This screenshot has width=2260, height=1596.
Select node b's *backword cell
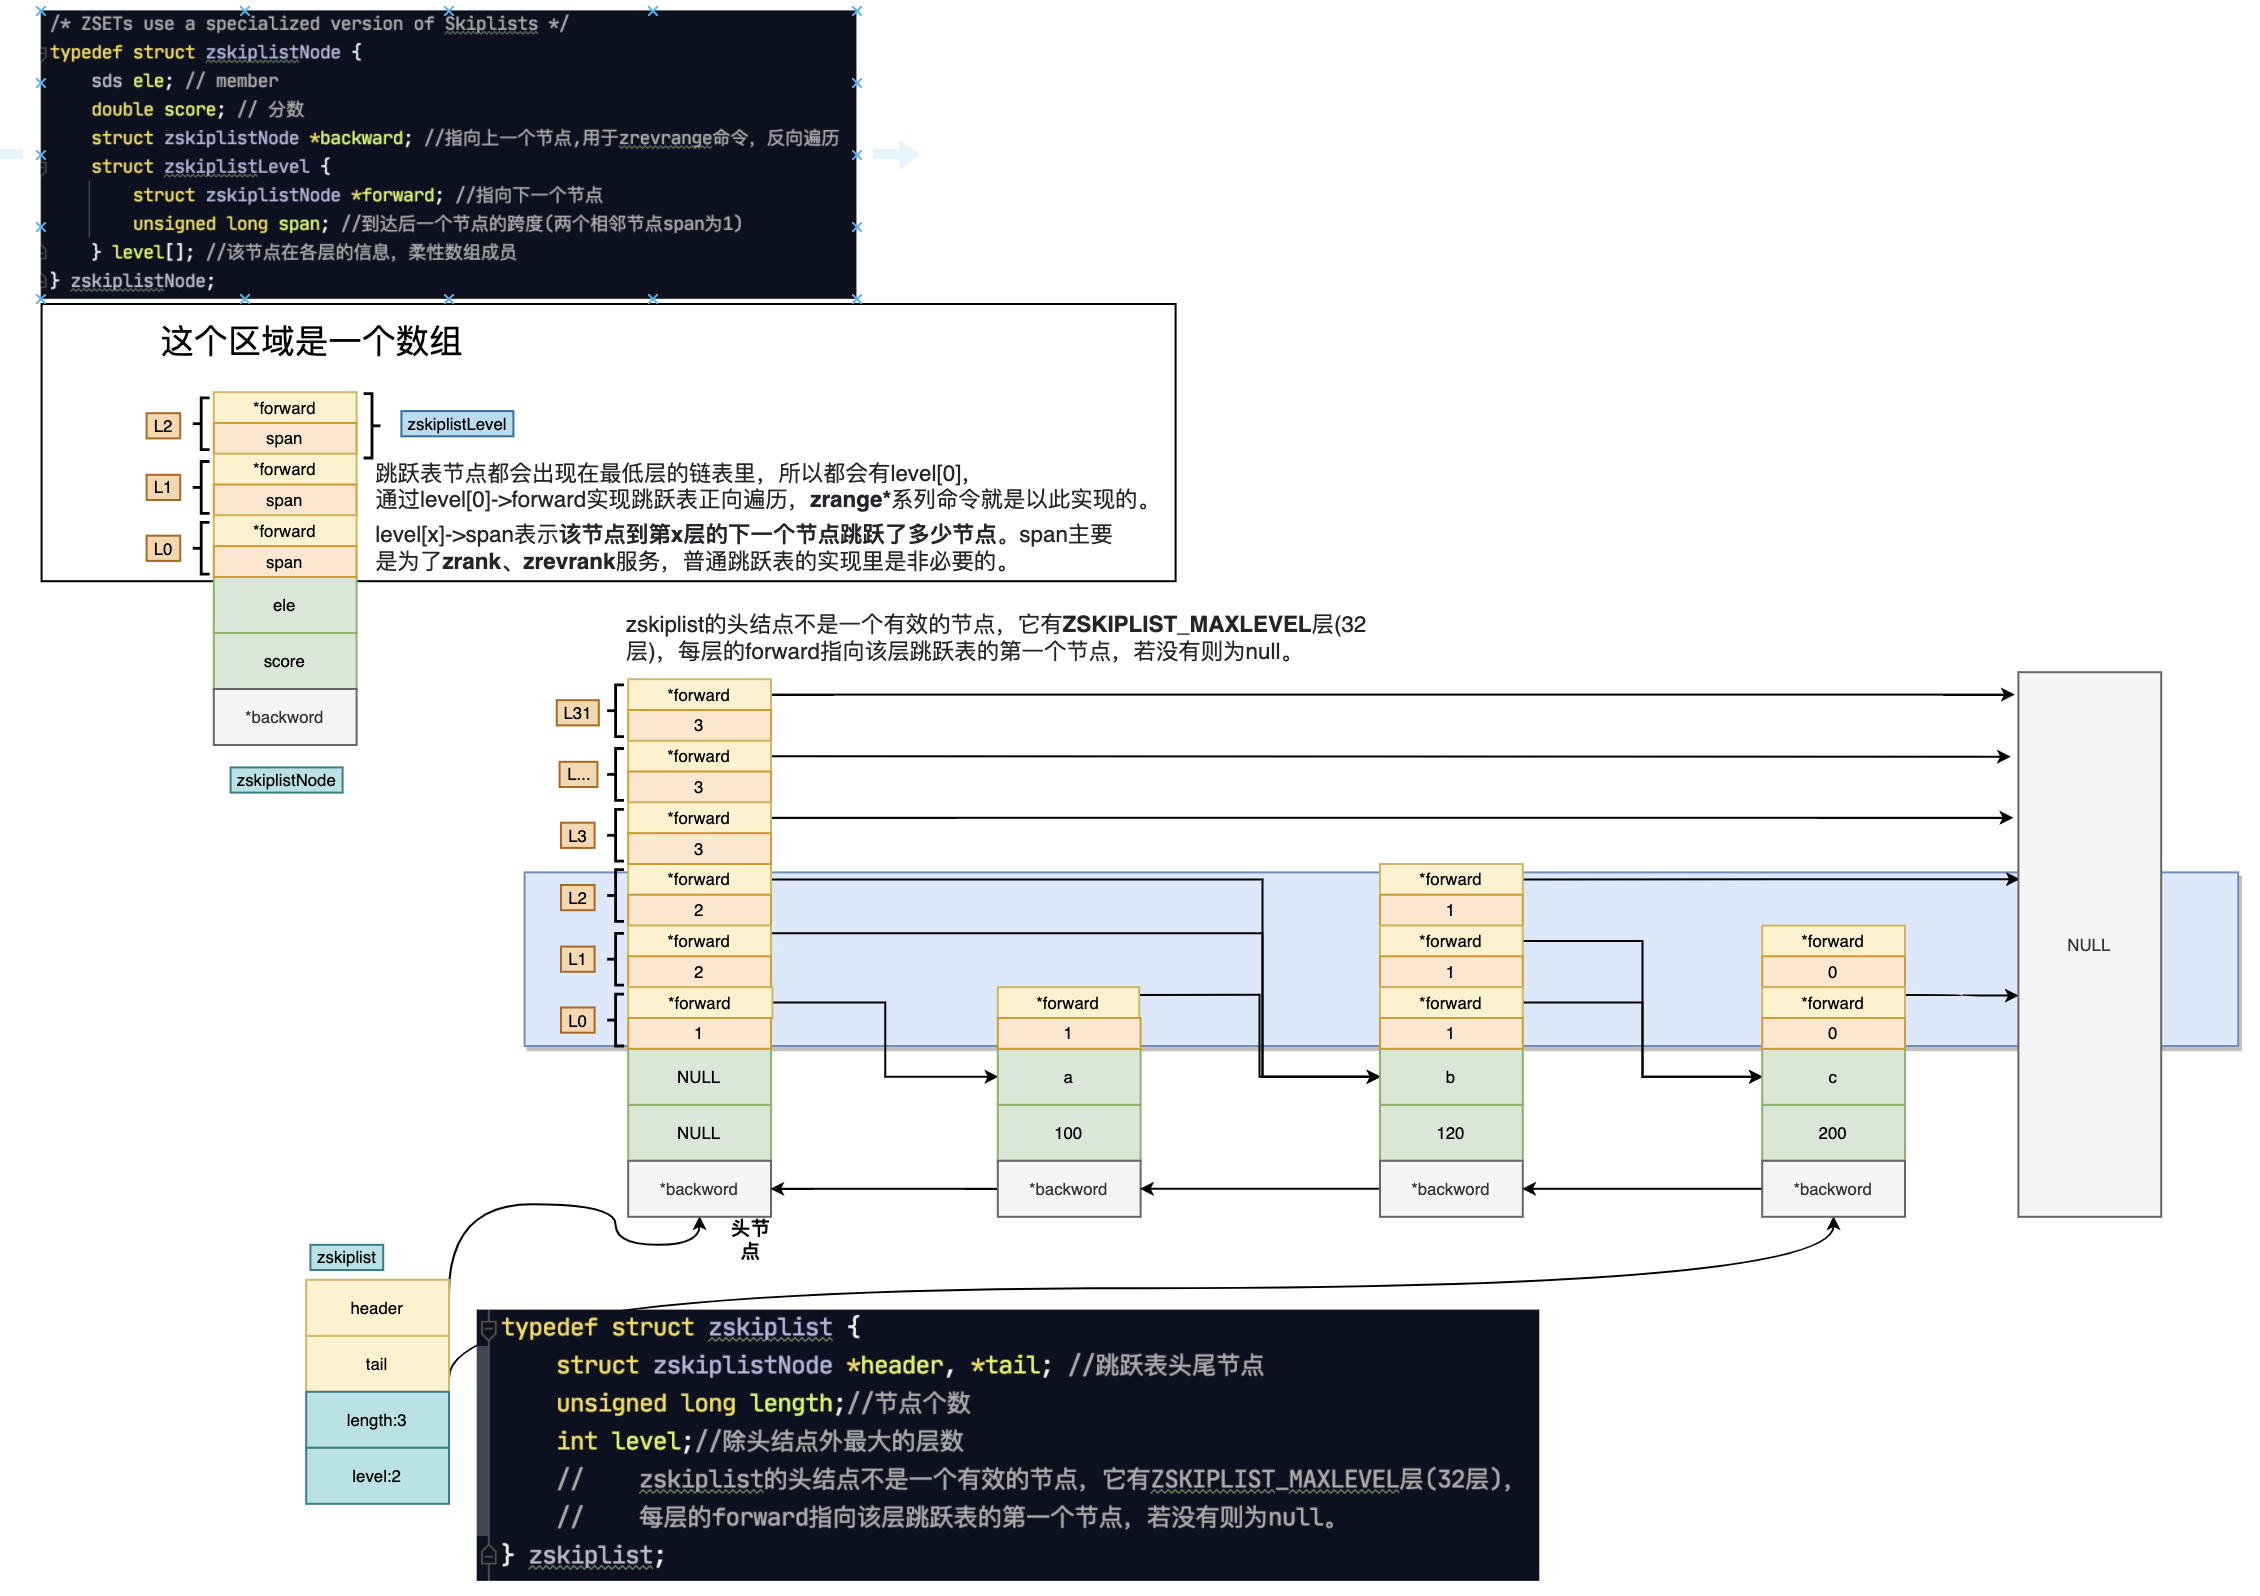coord(1450,1189)
